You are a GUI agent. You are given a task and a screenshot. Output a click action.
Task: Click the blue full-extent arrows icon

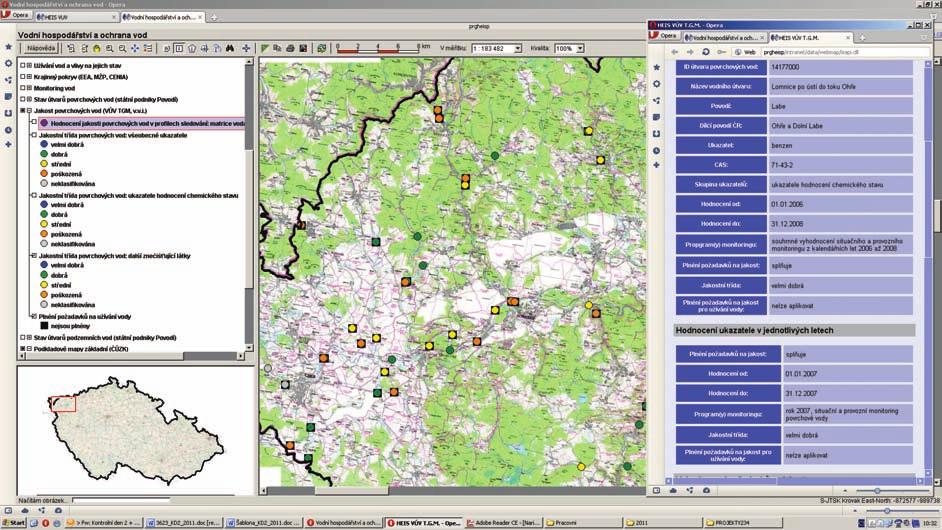[135, 48]
